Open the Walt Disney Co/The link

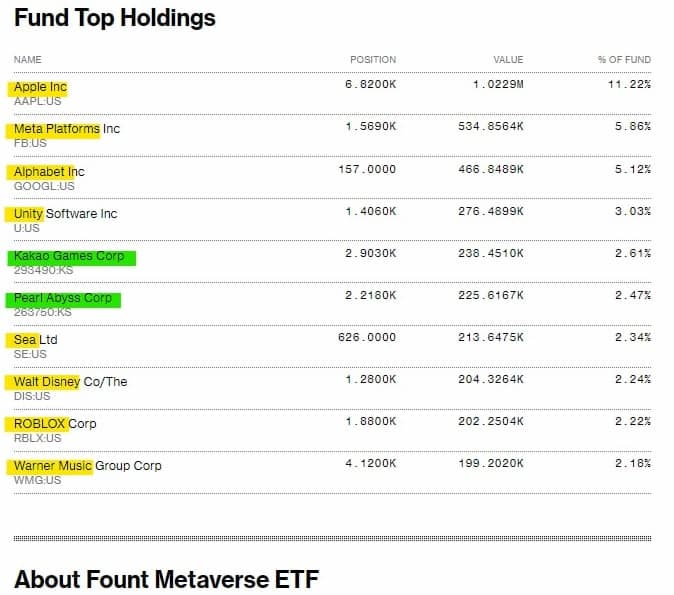pyautogui.click(x=70, y=381)
